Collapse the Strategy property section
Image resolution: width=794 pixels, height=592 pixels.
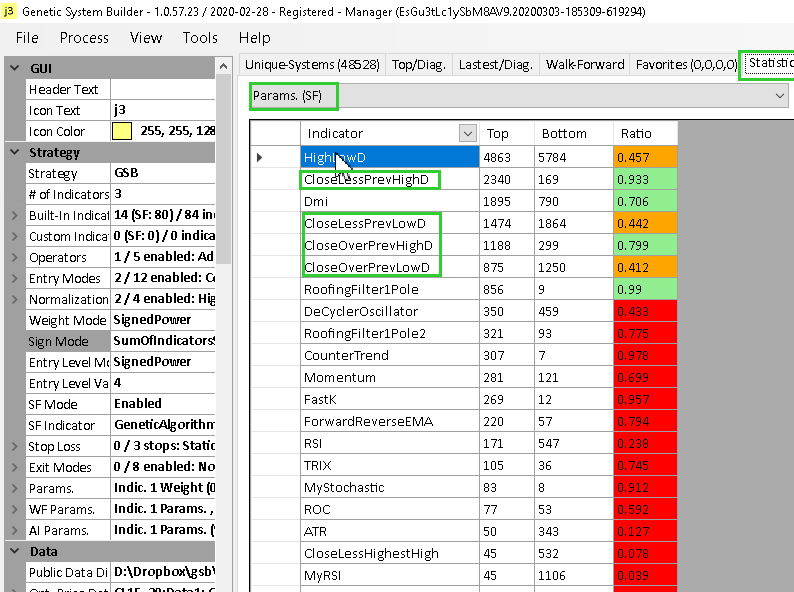tap(14, 153)
